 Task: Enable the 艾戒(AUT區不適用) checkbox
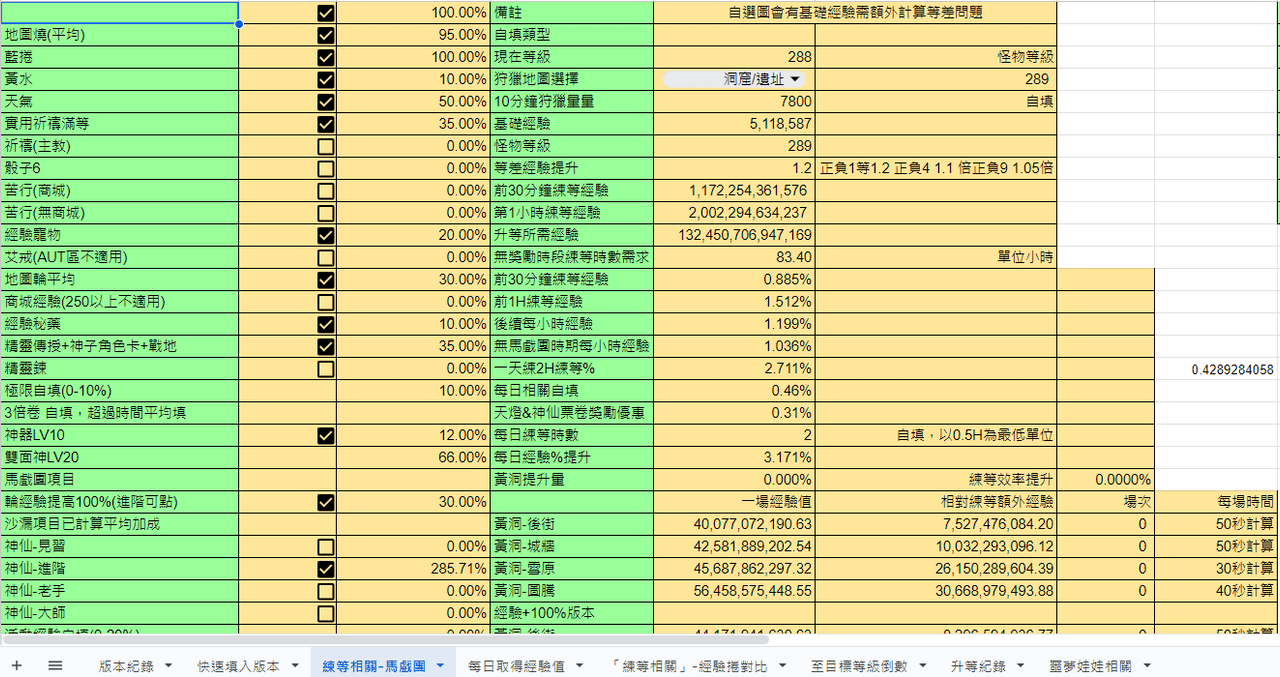(x=325, y=258)
